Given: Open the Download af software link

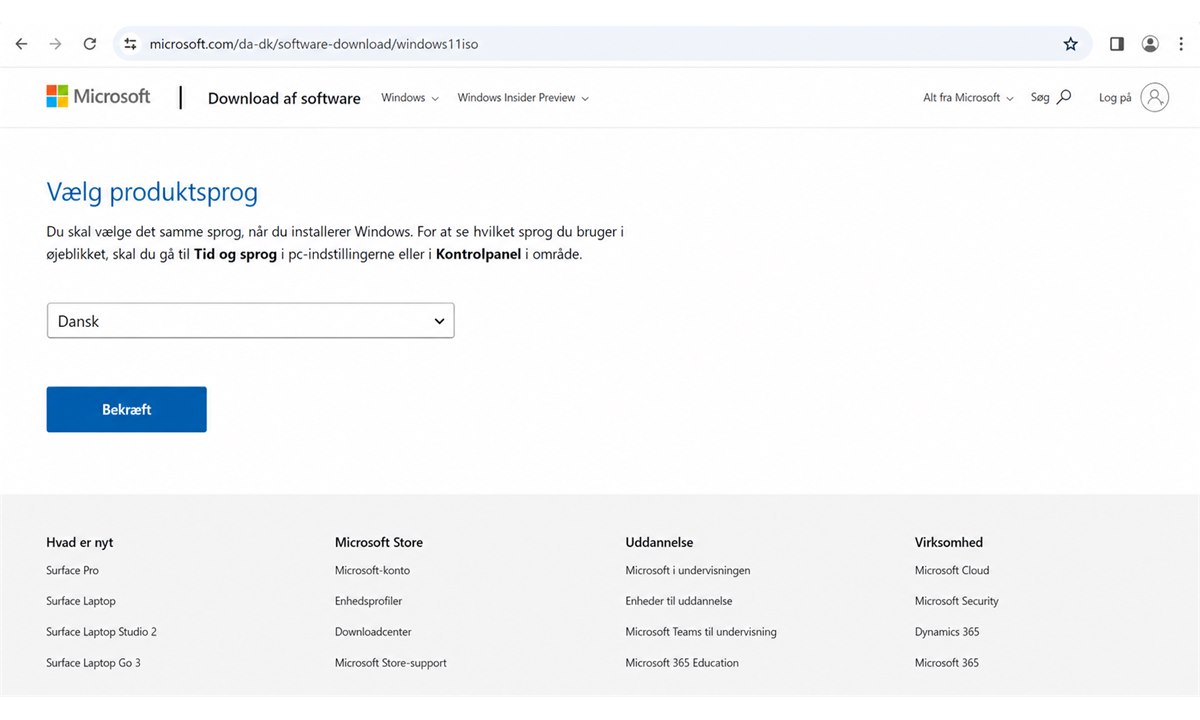Looking at the screenshot, I should (284, 98).
